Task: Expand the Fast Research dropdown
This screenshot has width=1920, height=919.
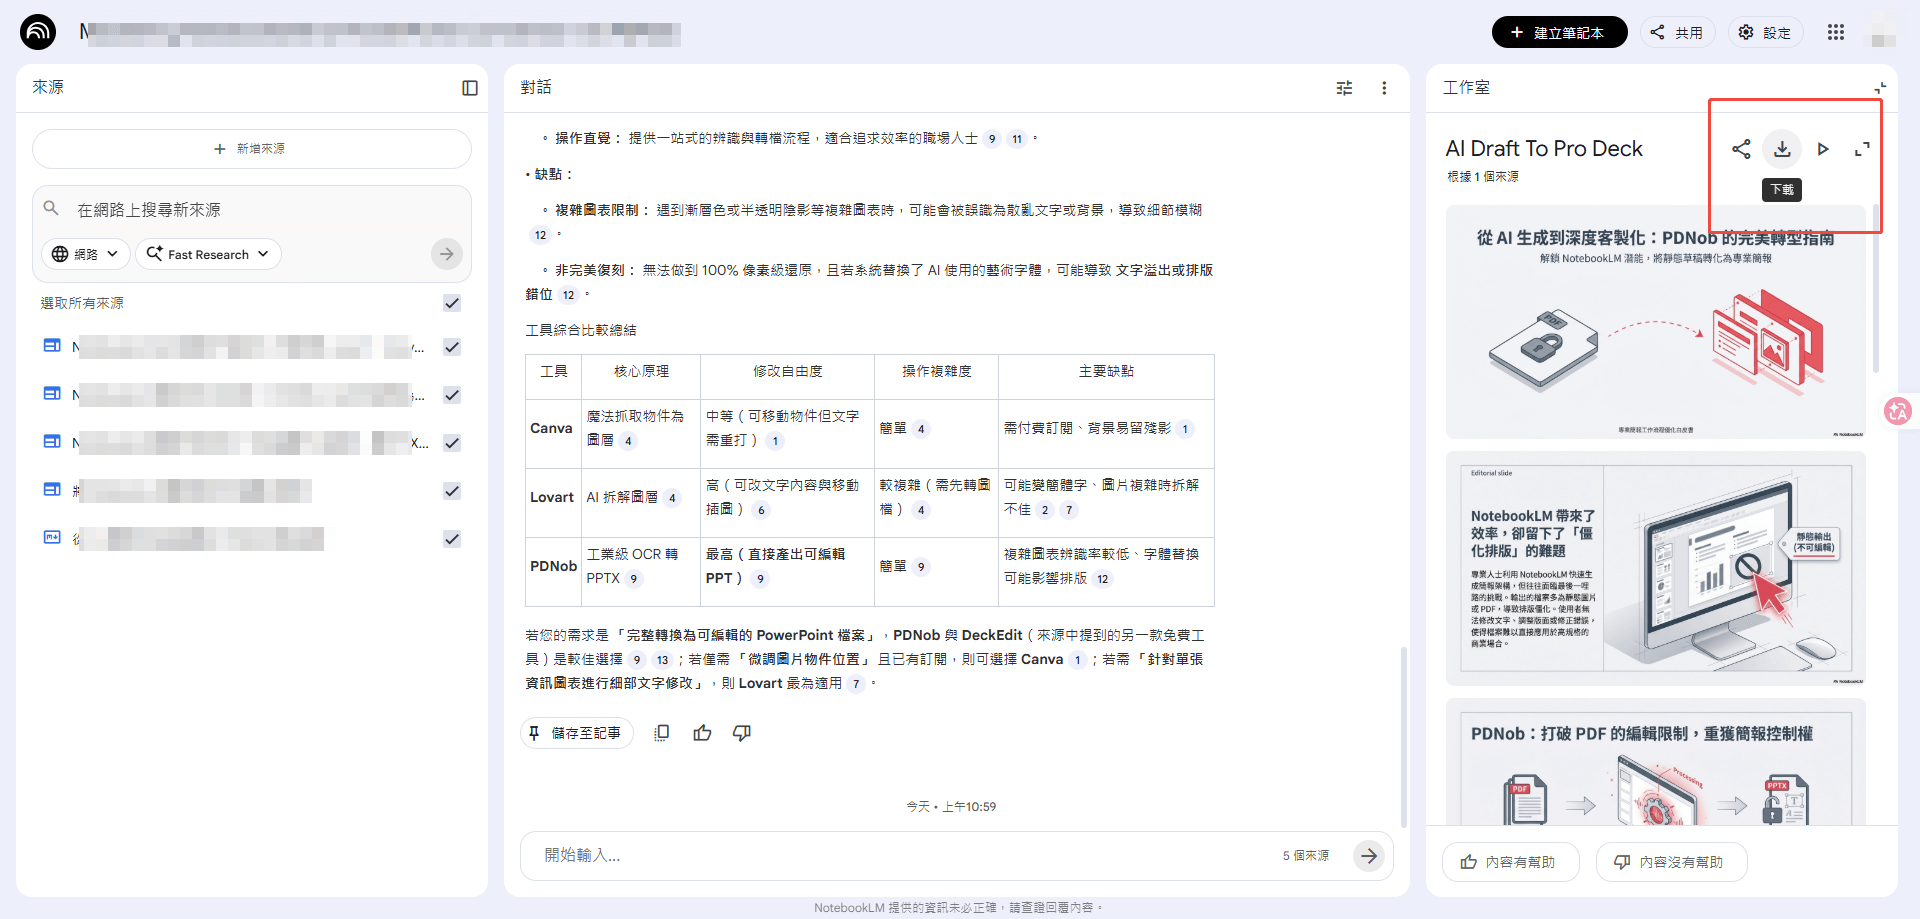Action: pyautogui.click(x=207, y=253)
